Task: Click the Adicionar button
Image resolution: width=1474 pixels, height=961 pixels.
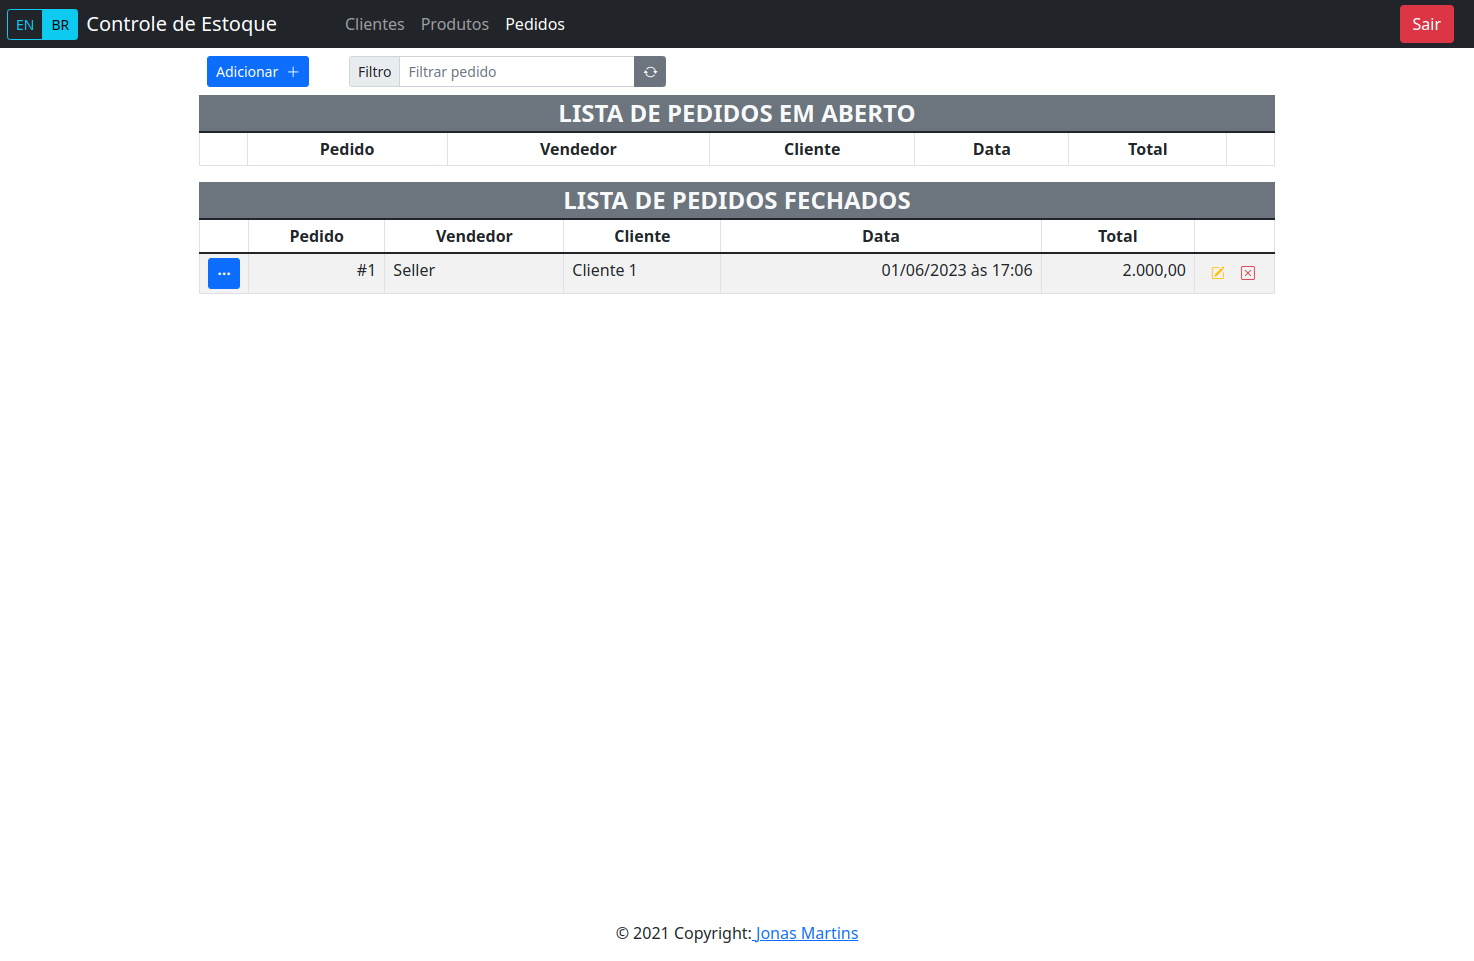Action: [x=258, y=72]
